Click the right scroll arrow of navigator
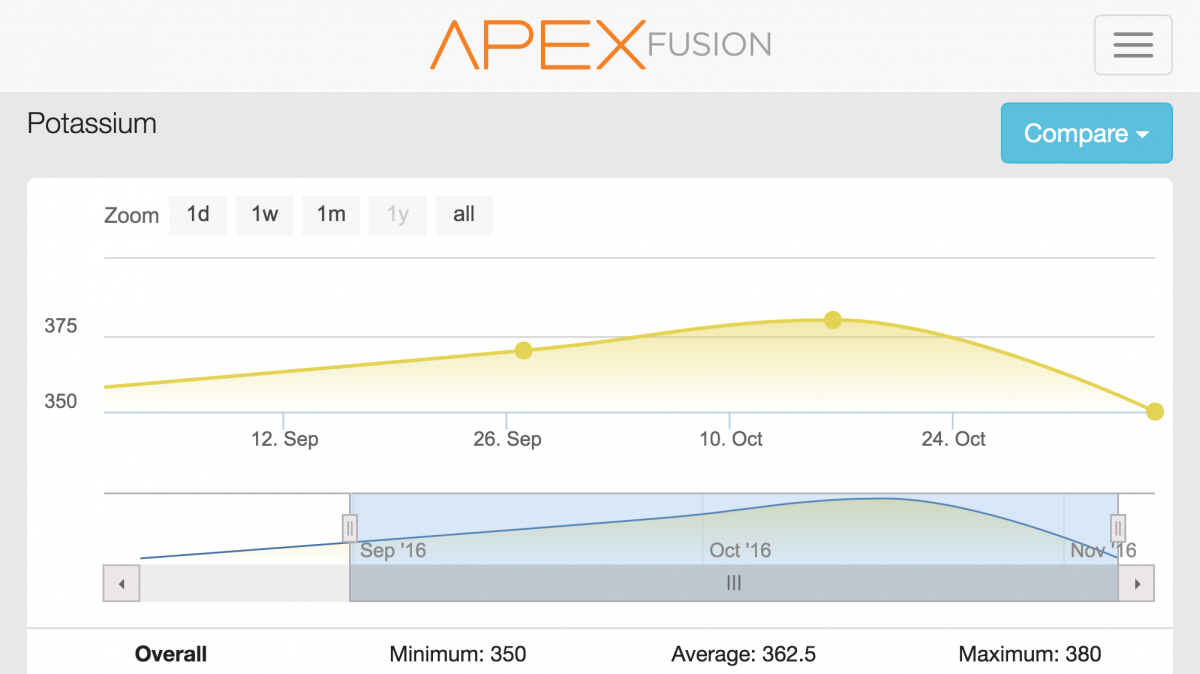This screenshot has width=1200, height=674. coord(1136,583)
